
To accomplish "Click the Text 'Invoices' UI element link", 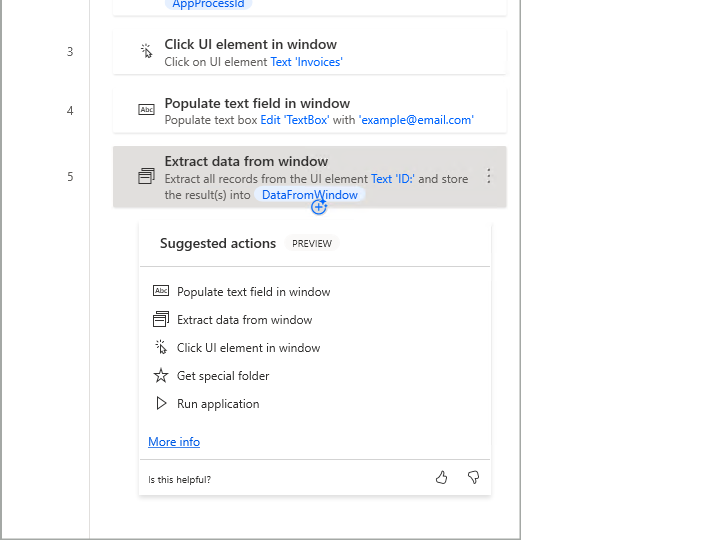I will tap(306, 62).
